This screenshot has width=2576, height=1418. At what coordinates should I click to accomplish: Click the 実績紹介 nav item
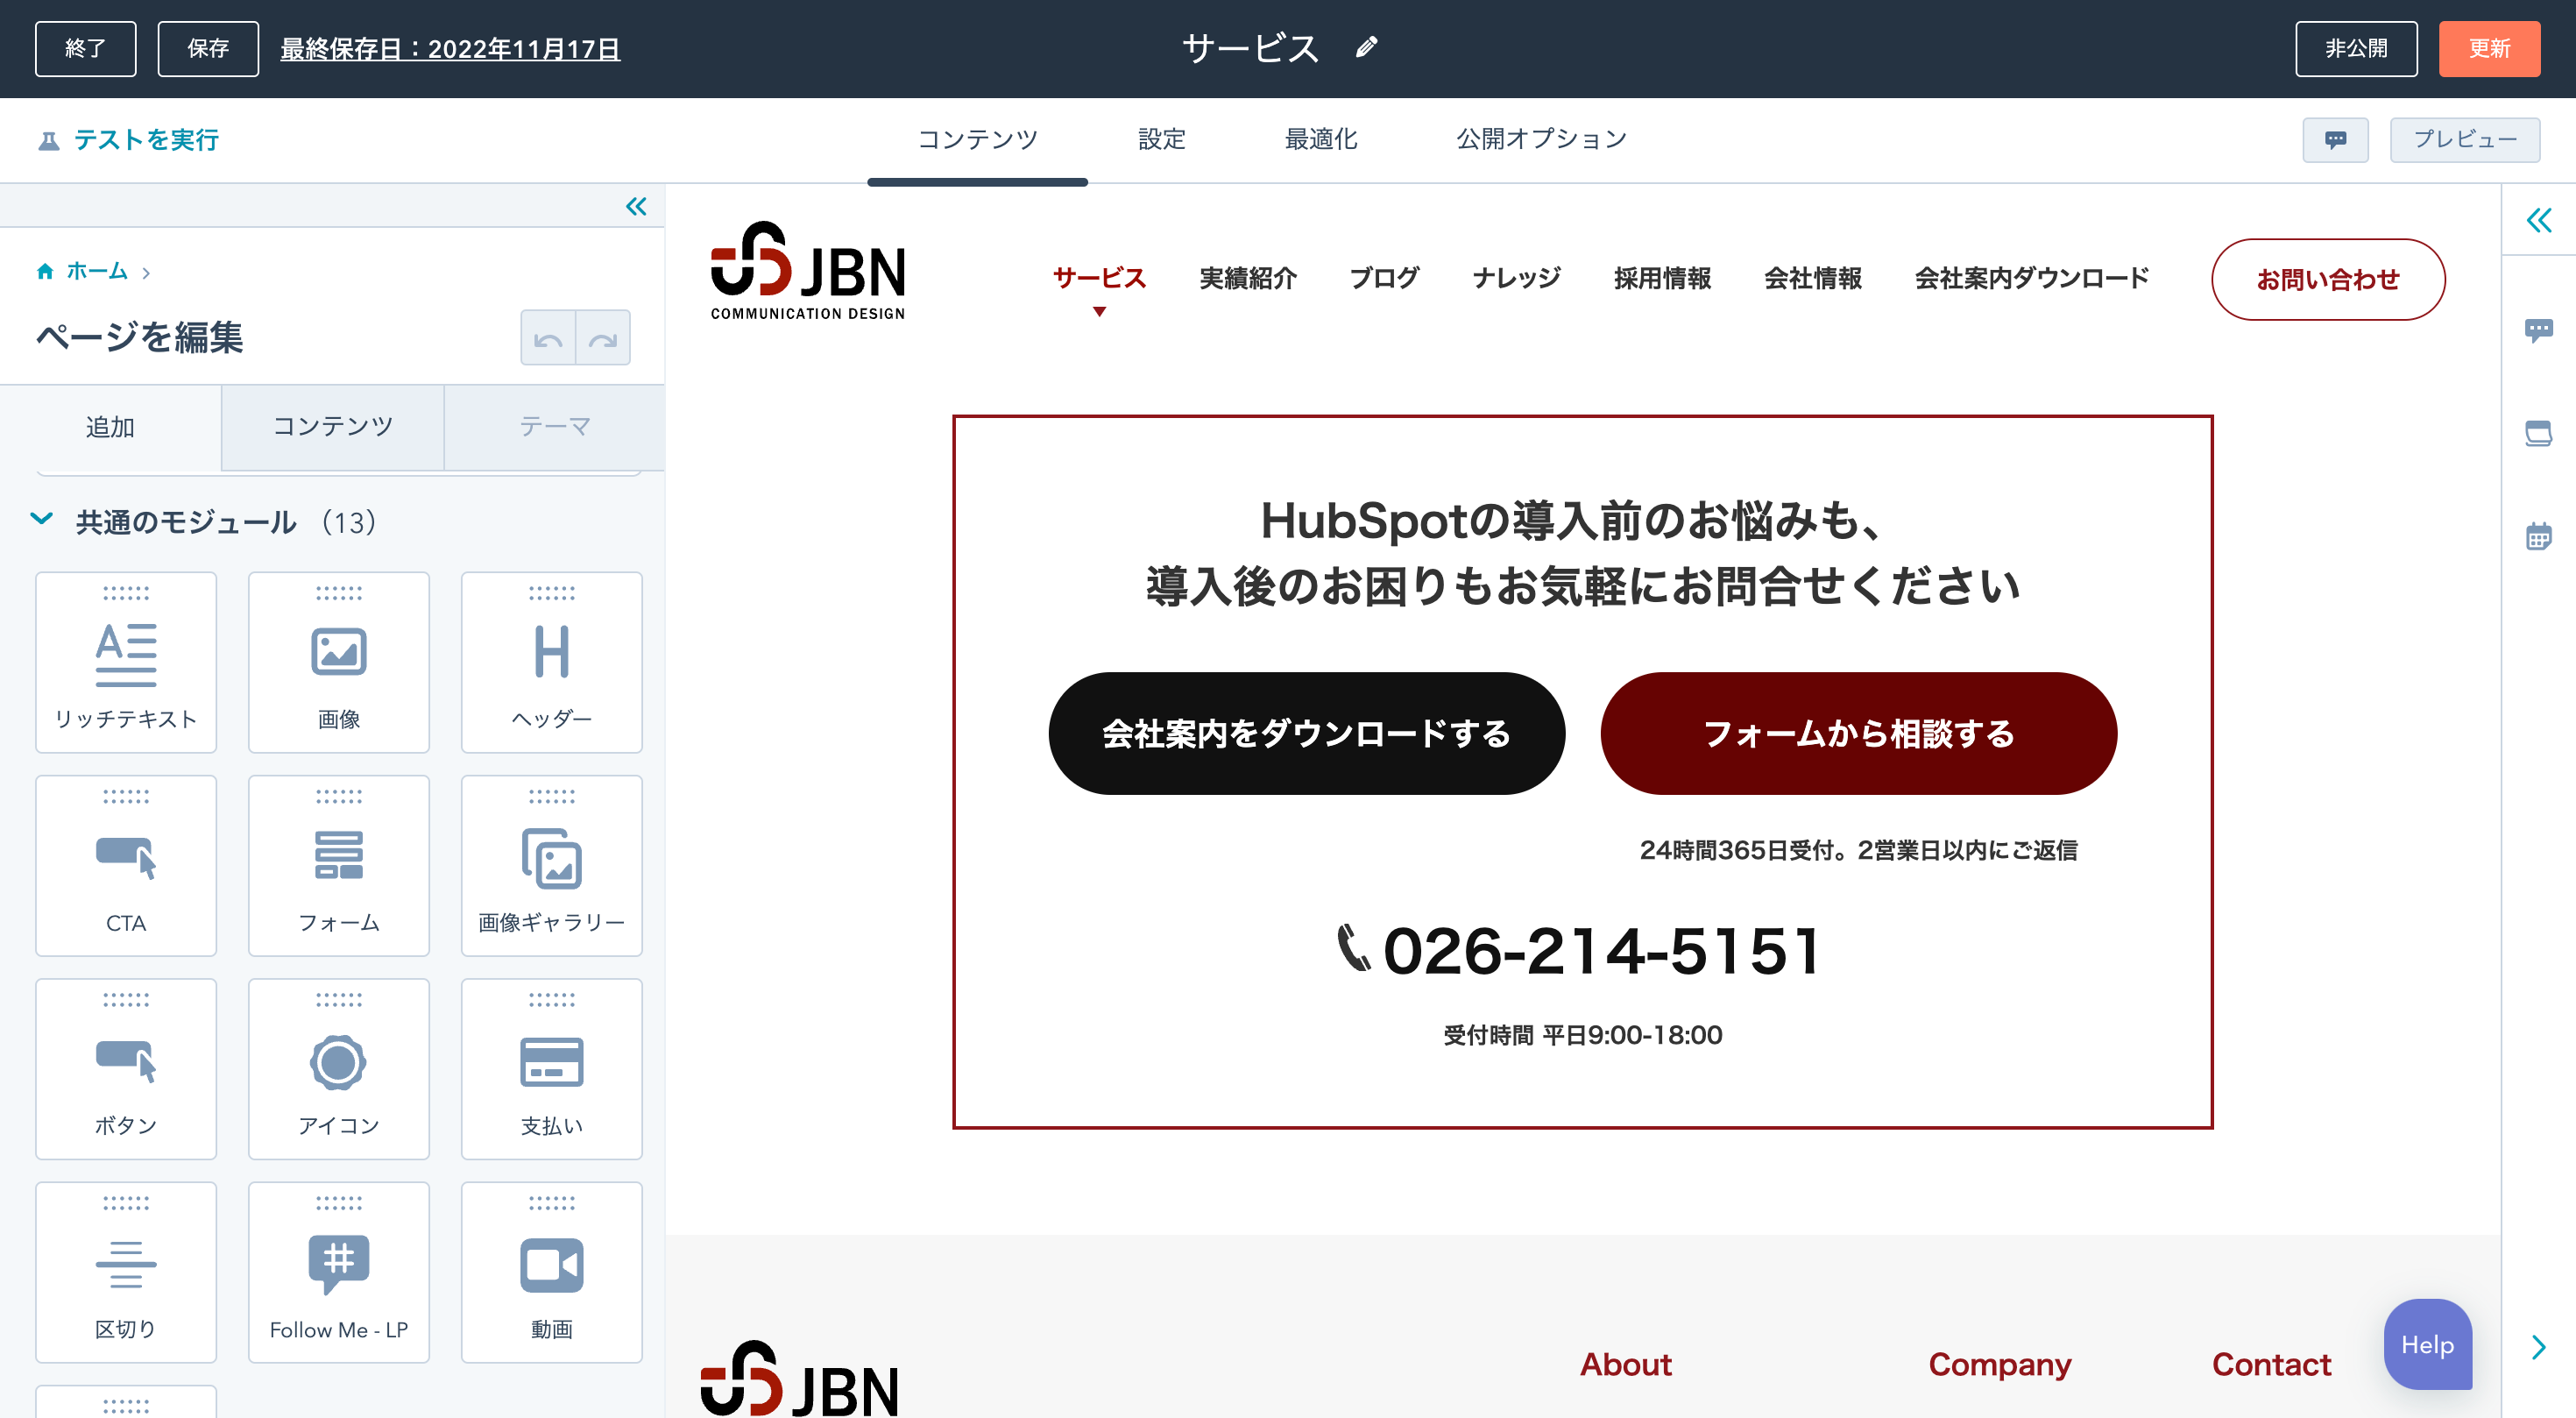(1248, 278)
